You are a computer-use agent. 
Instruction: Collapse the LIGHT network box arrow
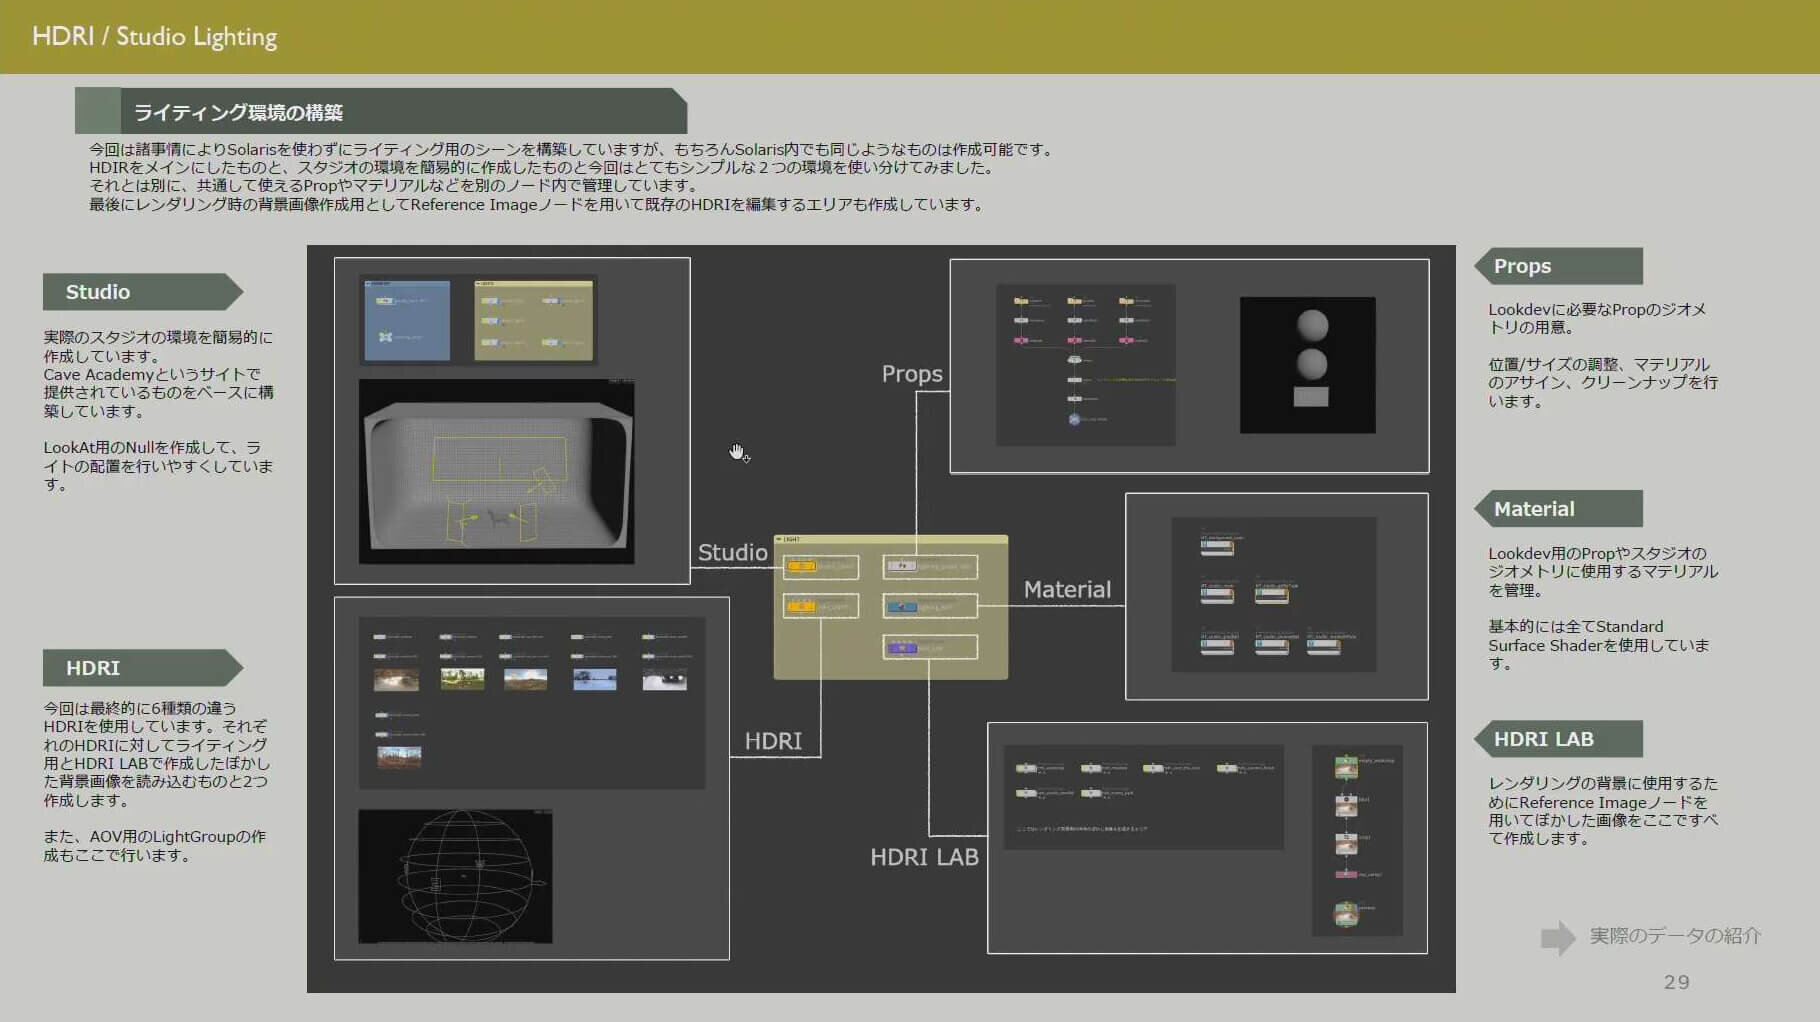780,540
